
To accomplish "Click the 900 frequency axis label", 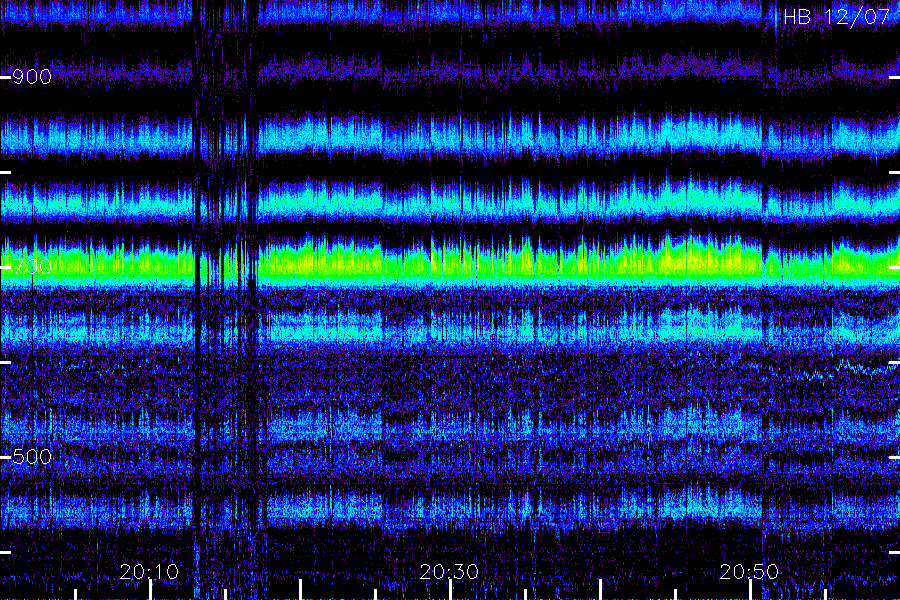I will (32, 77).
